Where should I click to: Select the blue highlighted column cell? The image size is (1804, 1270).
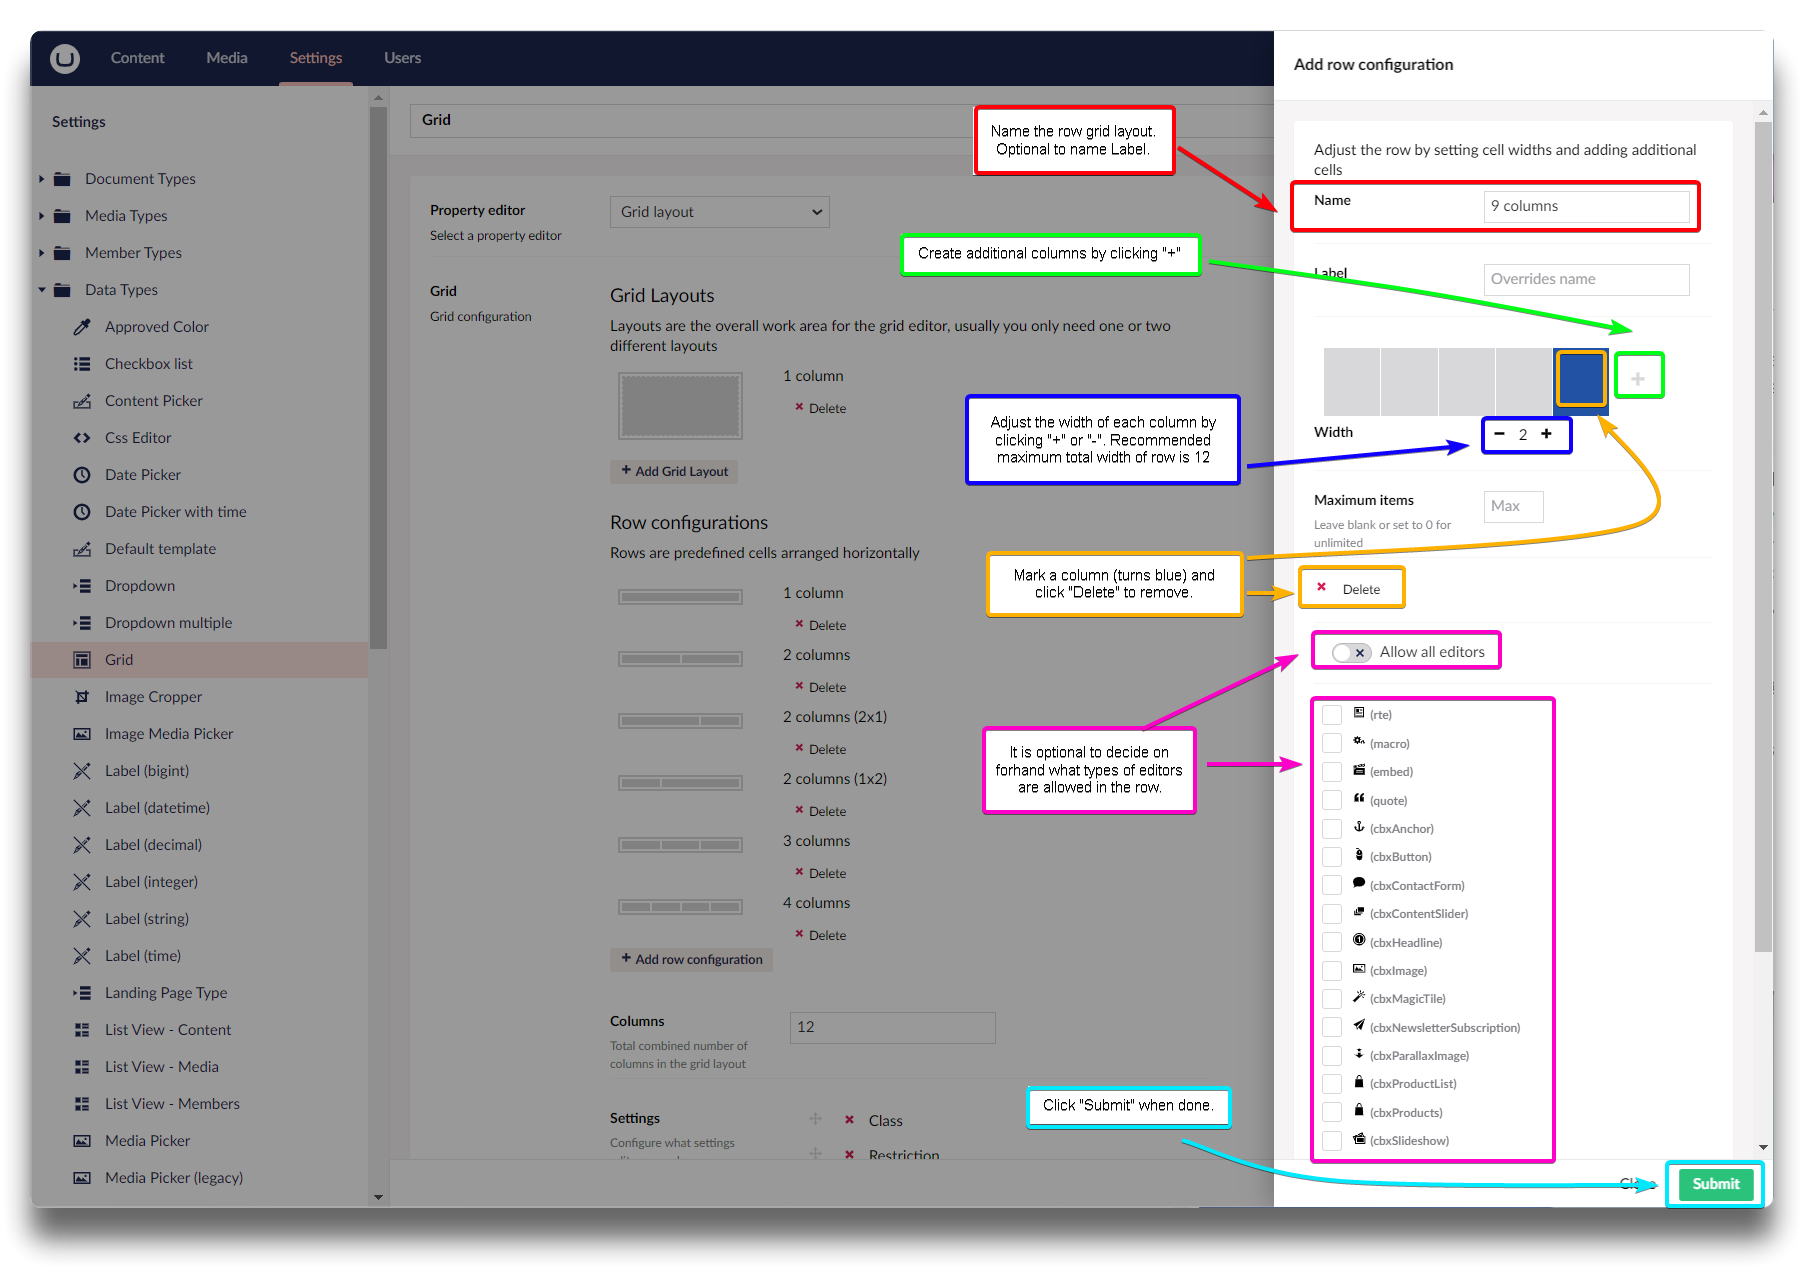1580,380
